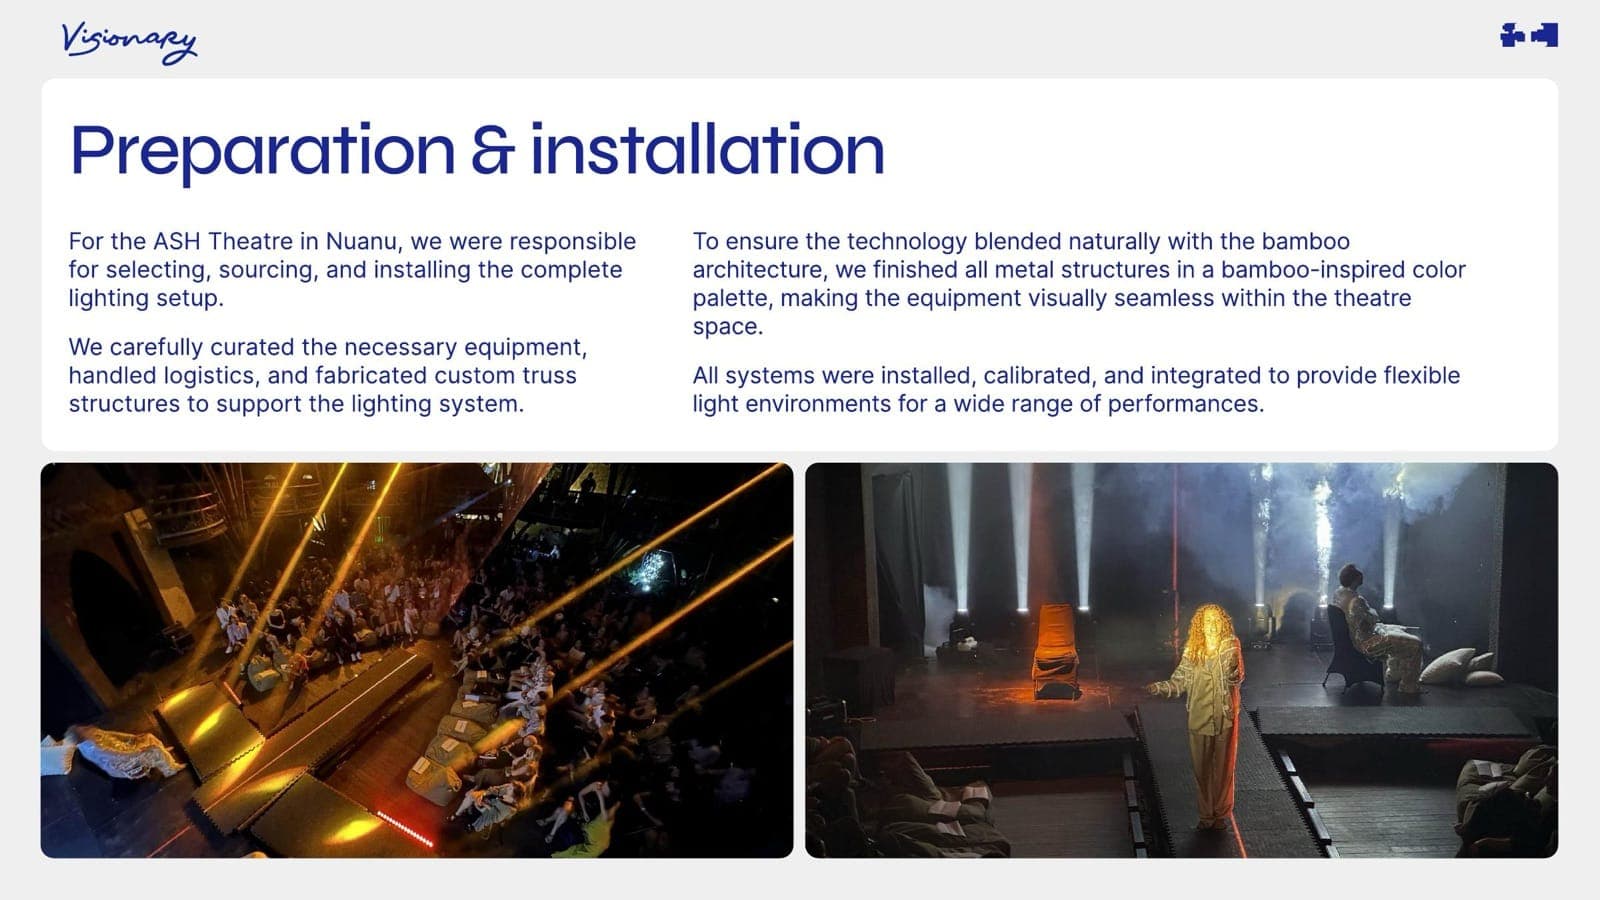Click the 'To ensure the technology blended' paragraph
This screenshot has height=900, width=1600.
click(x=1079, y=283)
